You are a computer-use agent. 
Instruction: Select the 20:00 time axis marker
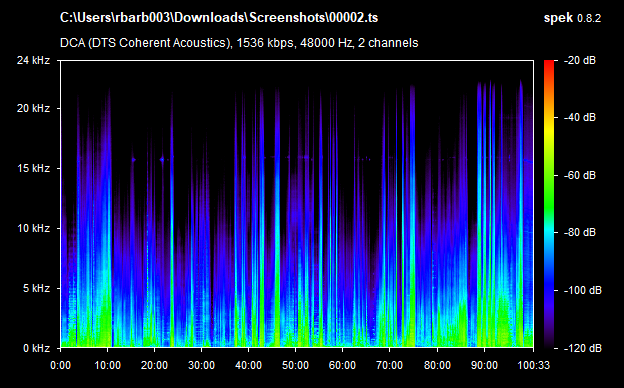pyautogui.click(x=154, y=365)
